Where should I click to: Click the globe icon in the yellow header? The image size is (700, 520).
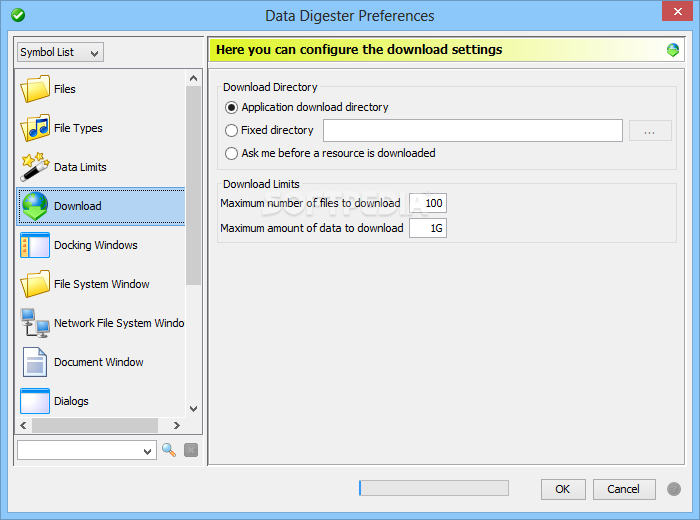coord(673,50)
